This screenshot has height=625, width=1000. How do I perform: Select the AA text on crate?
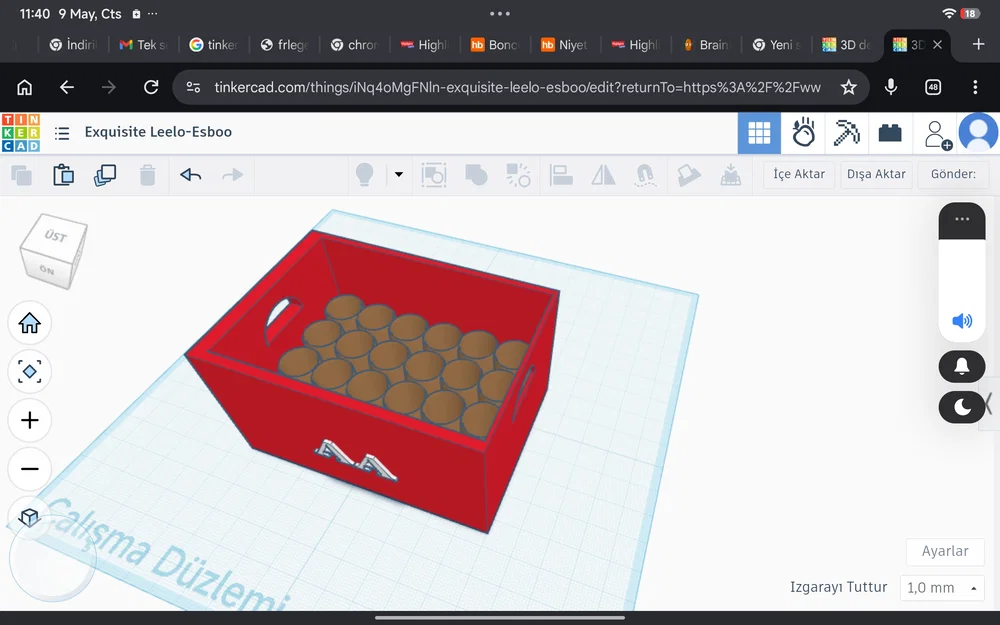[357, 460]
